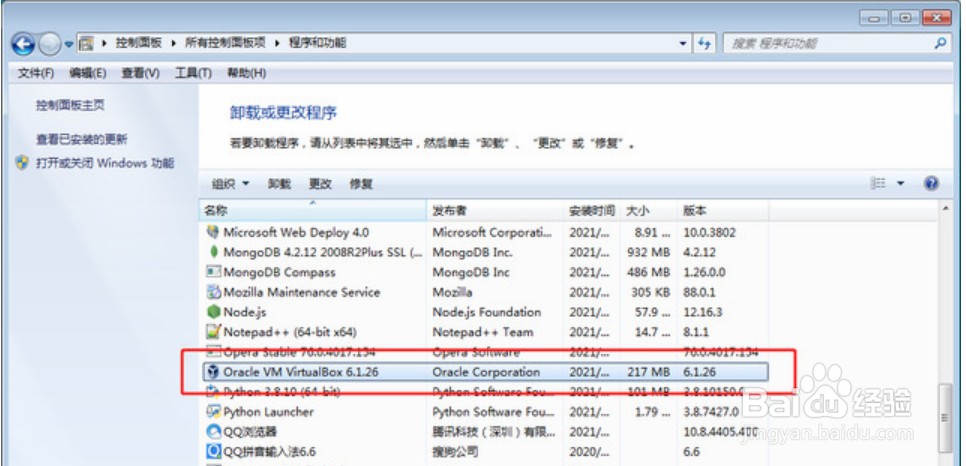The image size is (966, 466).
Task: Select the QQ浏览器 icon
Action: [213, 431]
